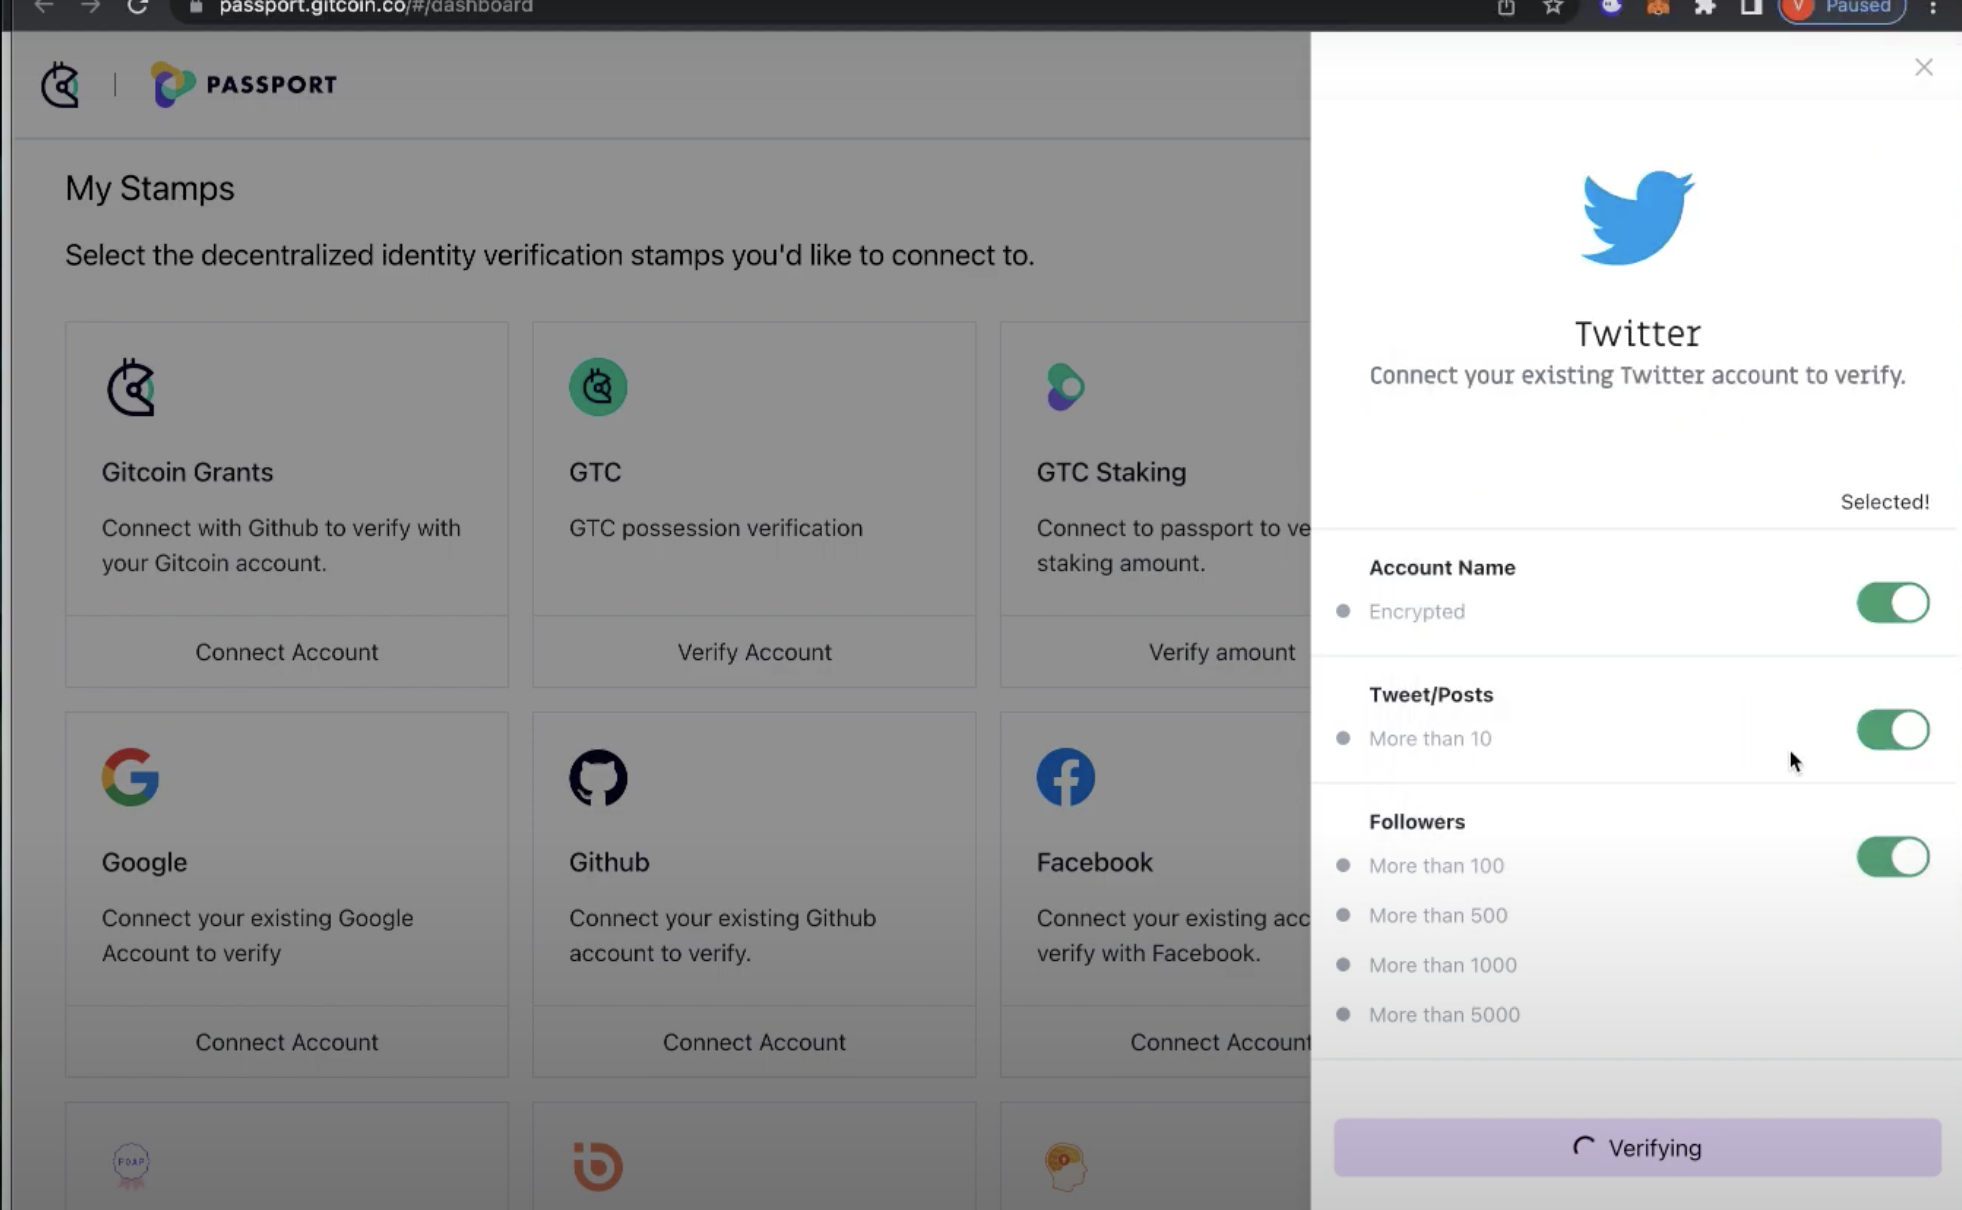
Task: Toggle the Tweet/Posts switch
Action: tap(1892, 730)
